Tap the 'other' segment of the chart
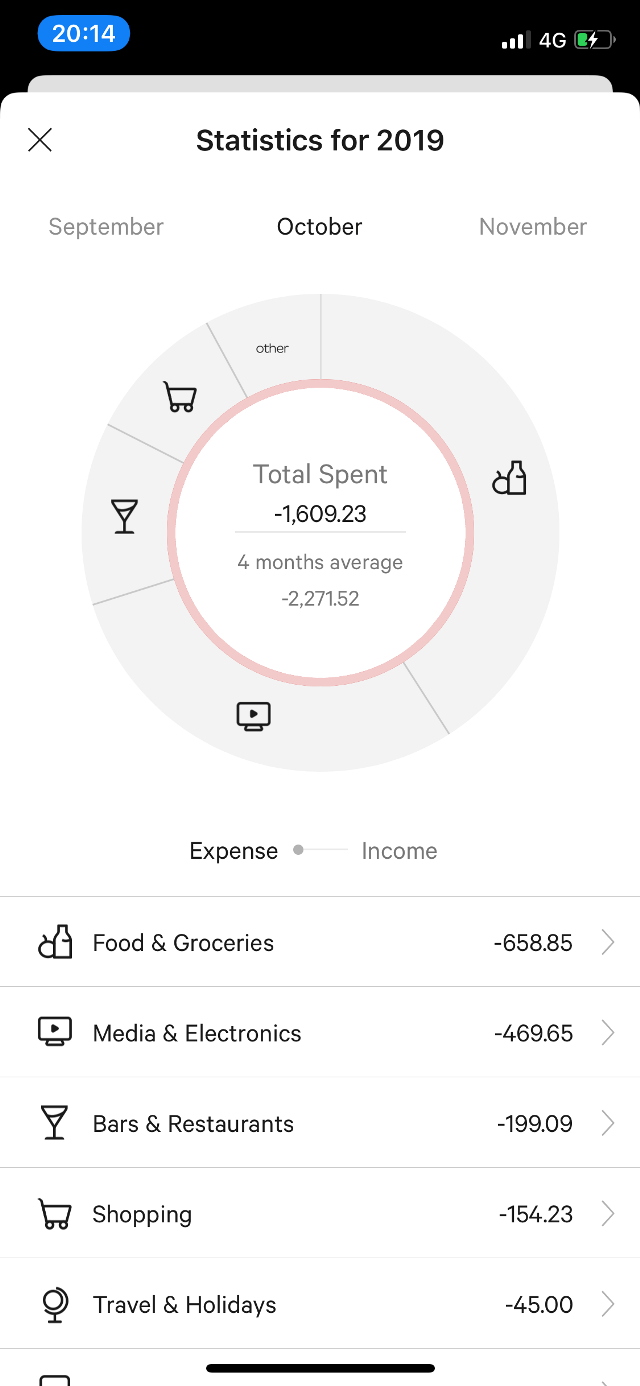Screen dimensions: 640x1386 (x=272, y=349)
